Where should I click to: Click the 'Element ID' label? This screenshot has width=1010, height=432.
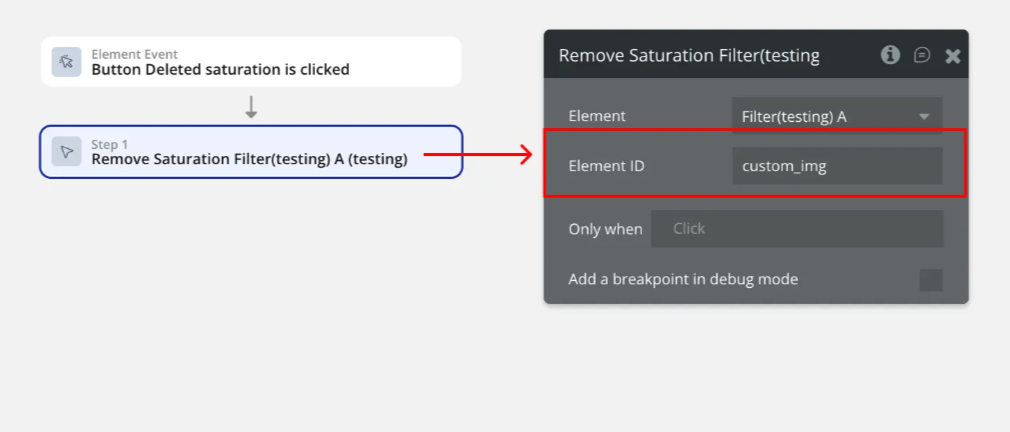click(606, 166)
